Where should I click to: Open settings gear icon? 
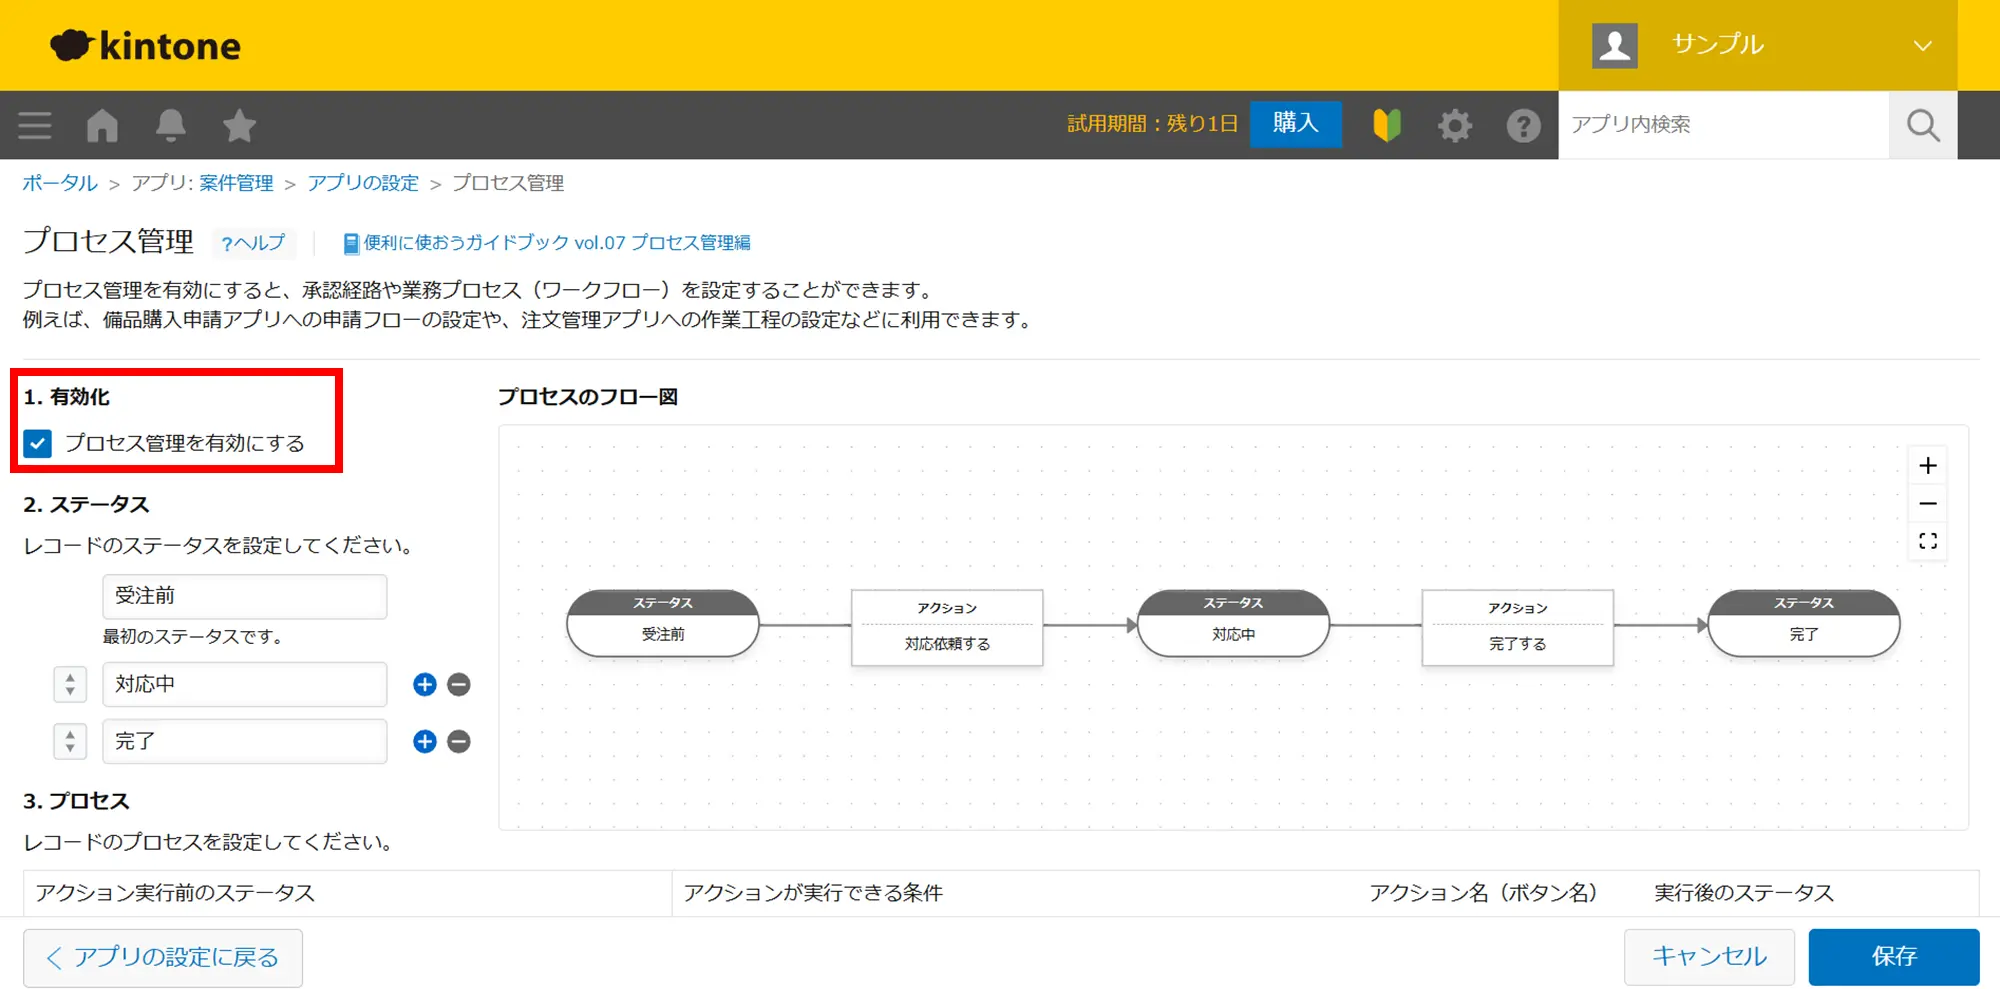tap(1454, 126)
